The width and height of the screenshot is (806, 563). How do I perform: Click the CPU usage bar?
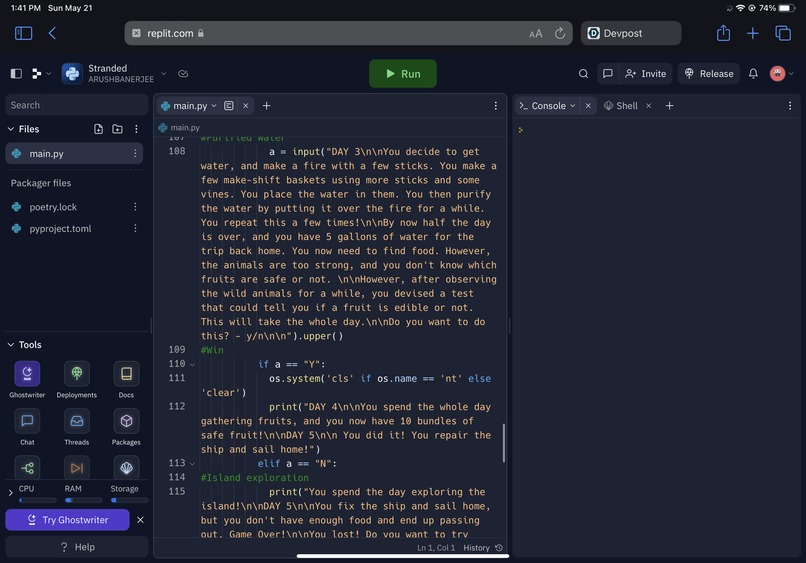pos(38,500)
